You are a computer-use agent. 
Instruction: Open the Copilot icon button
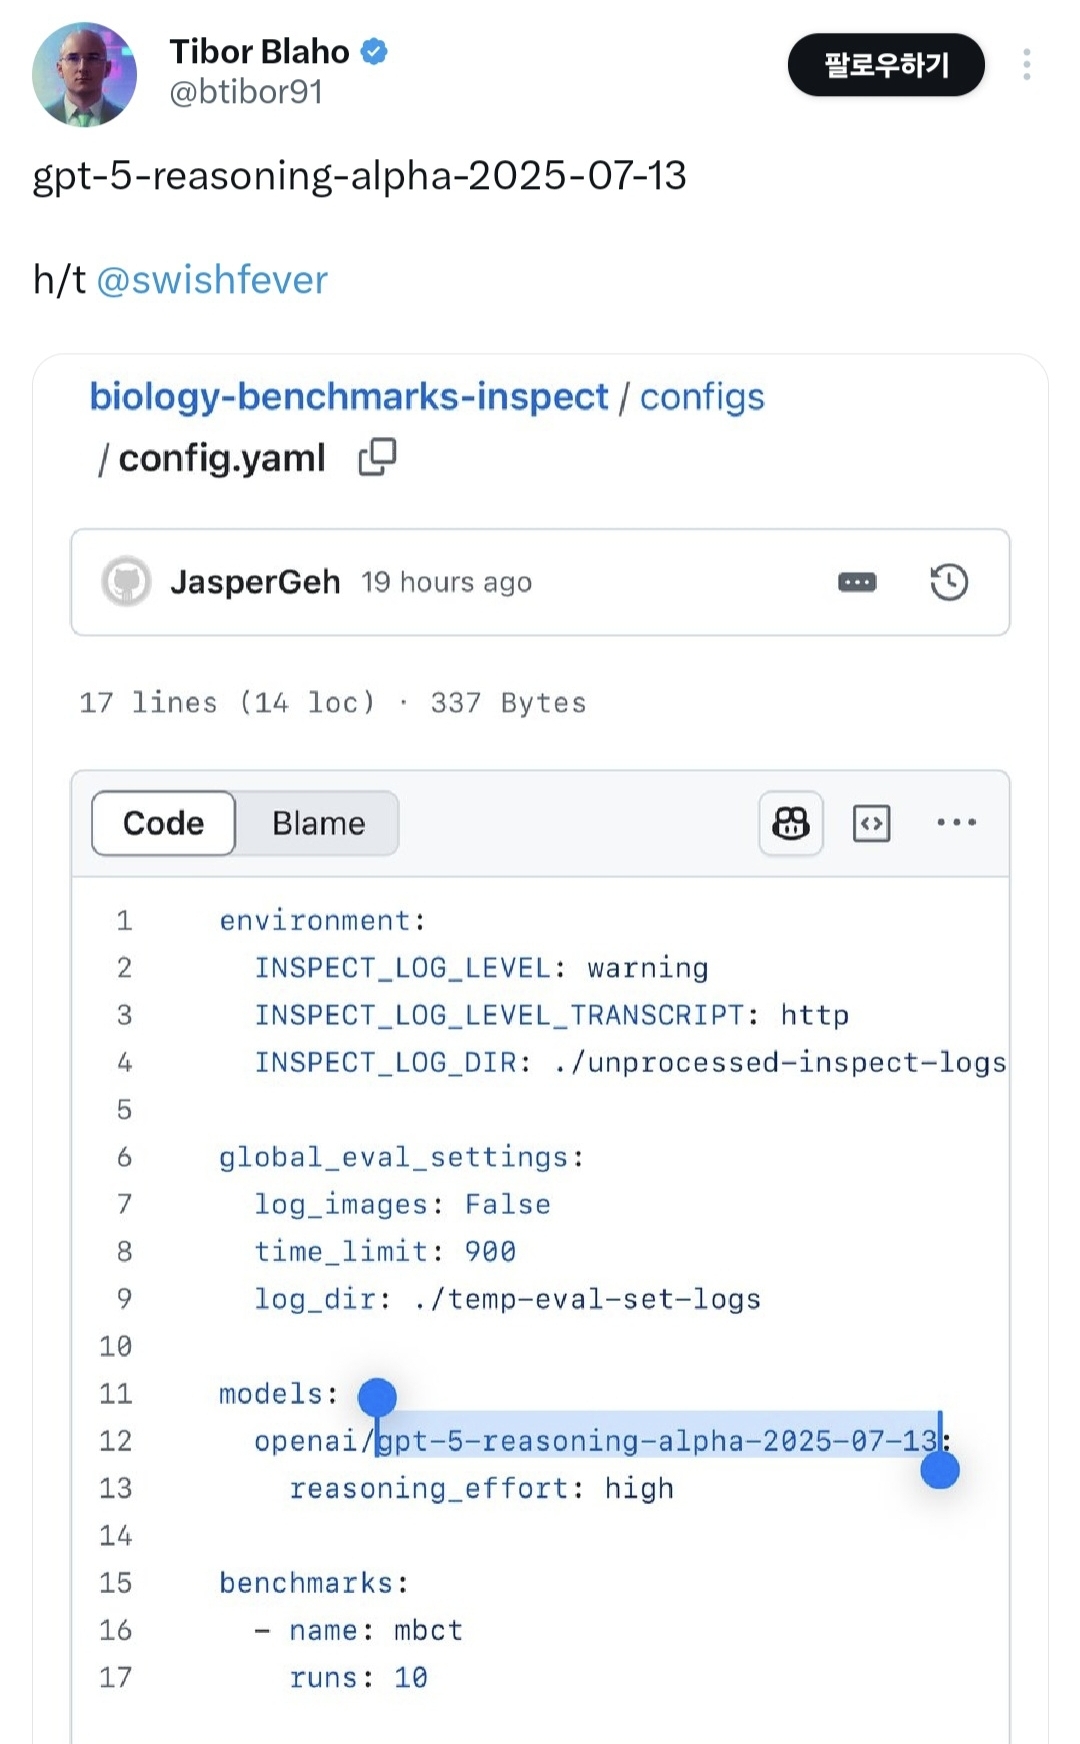pyautogui.click(x=790, y=823)
